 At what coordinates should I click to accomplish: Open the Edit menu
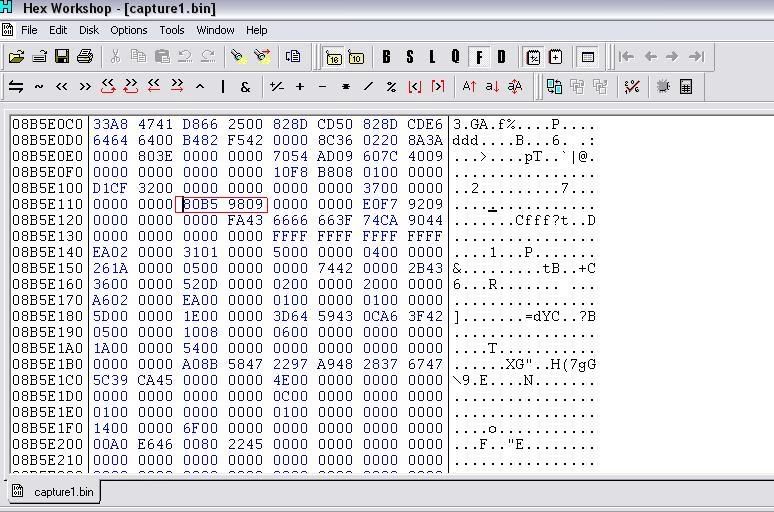click(x=58, y=30)
